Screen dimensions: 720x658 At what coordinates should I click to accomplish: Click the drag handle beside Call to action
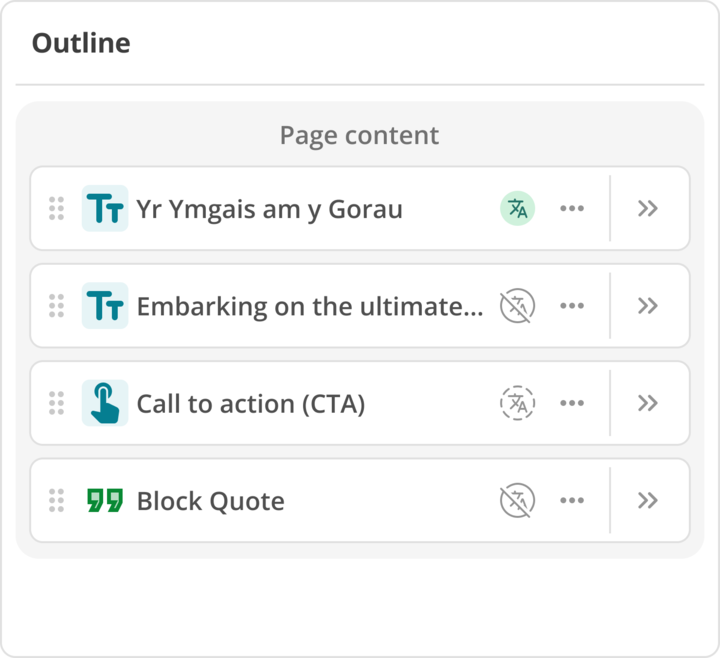57,403
